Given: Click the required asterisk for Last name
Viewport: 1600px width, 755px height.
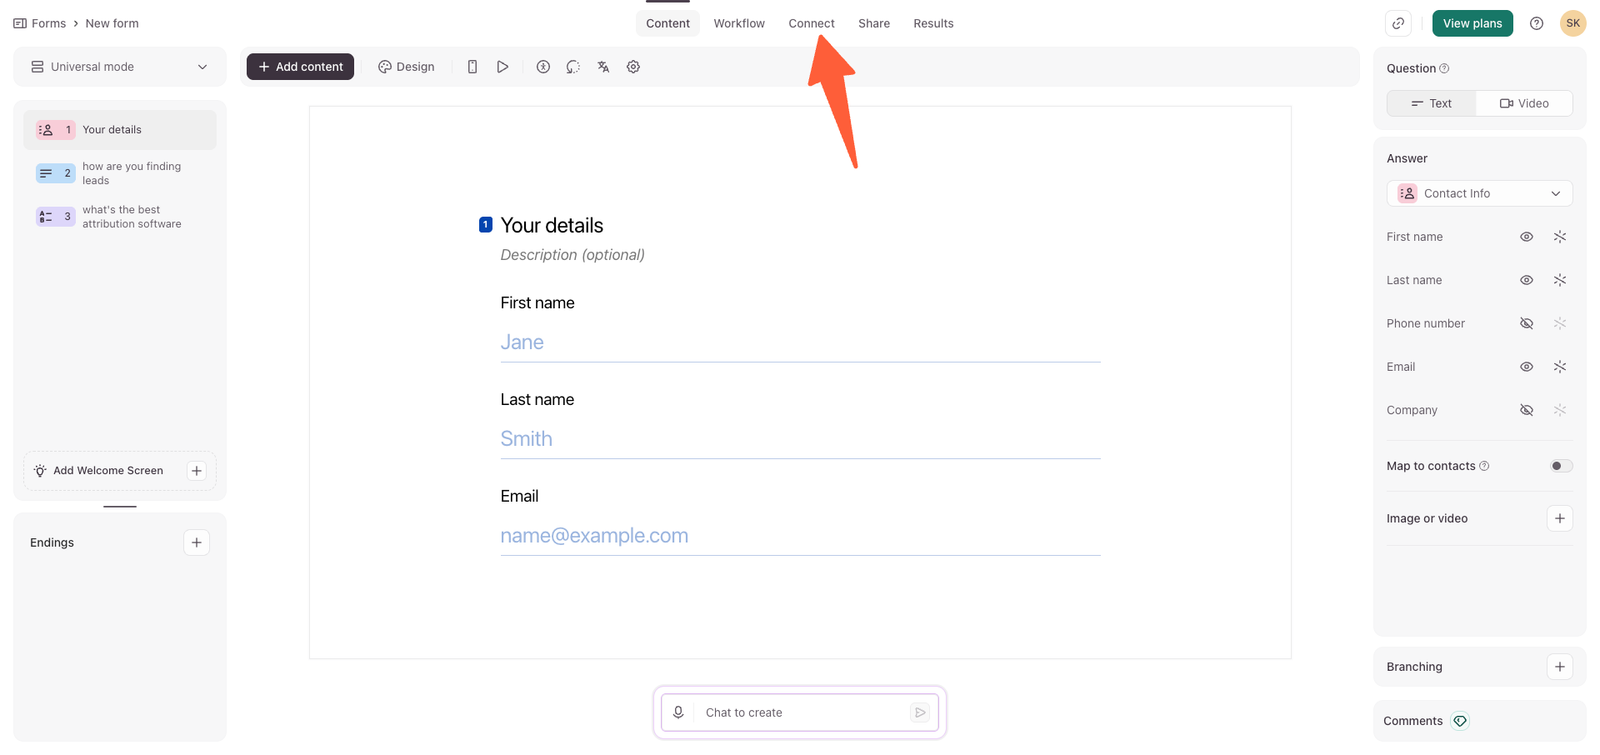Looking at the screenshot, I should click(x=1560, y=280).
